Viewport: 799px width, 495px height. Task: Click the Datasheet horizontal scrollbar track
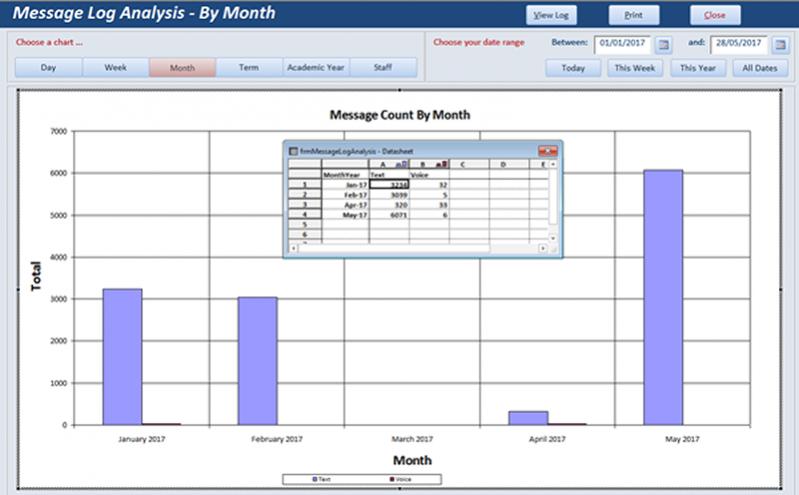coord(418,248)
